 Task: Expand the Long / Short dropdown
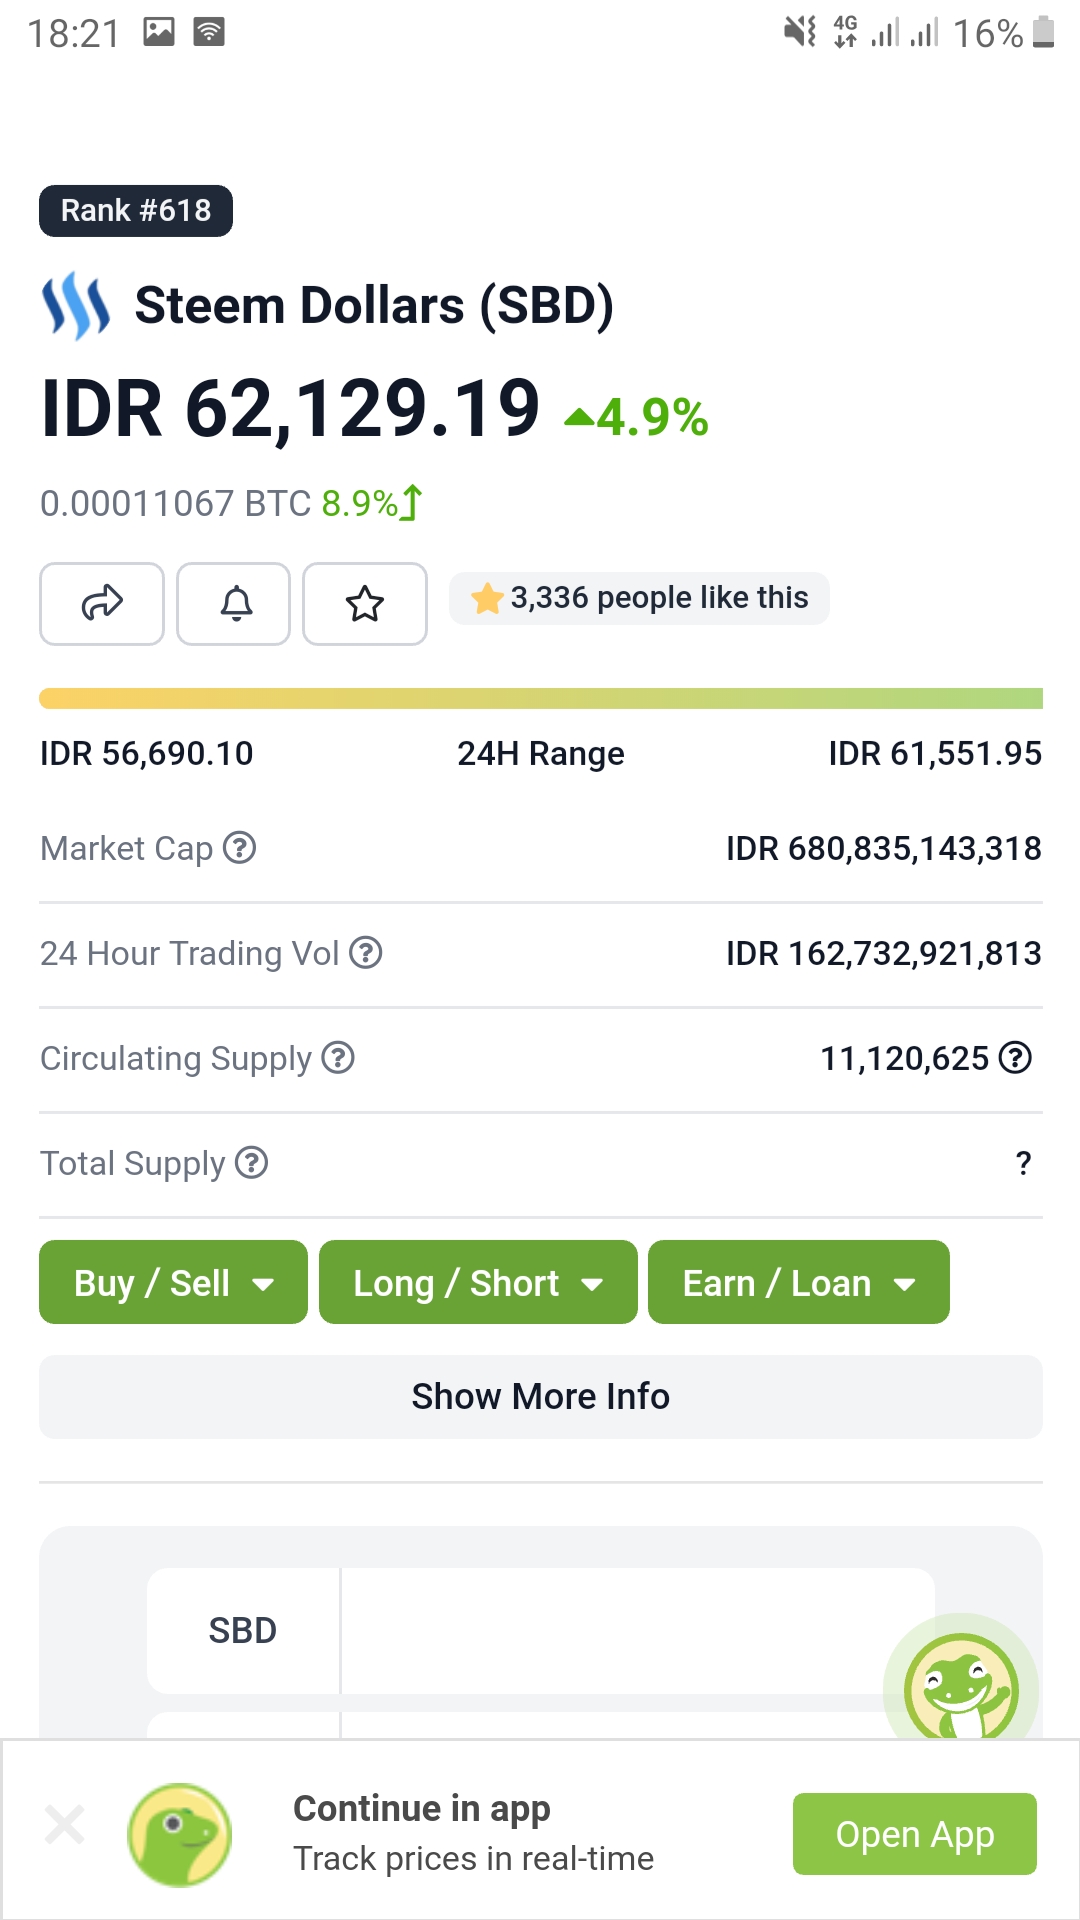tap(478, 1282)
